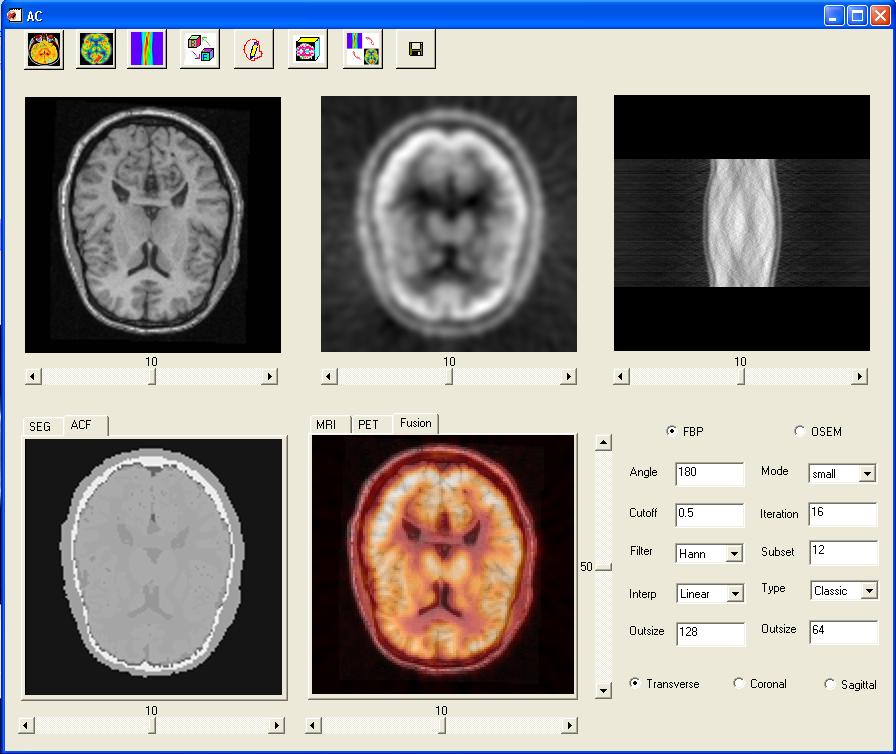Screen dimensions: 896x754
Task: Save results using the disk icon
Action: tap(414, 47)
